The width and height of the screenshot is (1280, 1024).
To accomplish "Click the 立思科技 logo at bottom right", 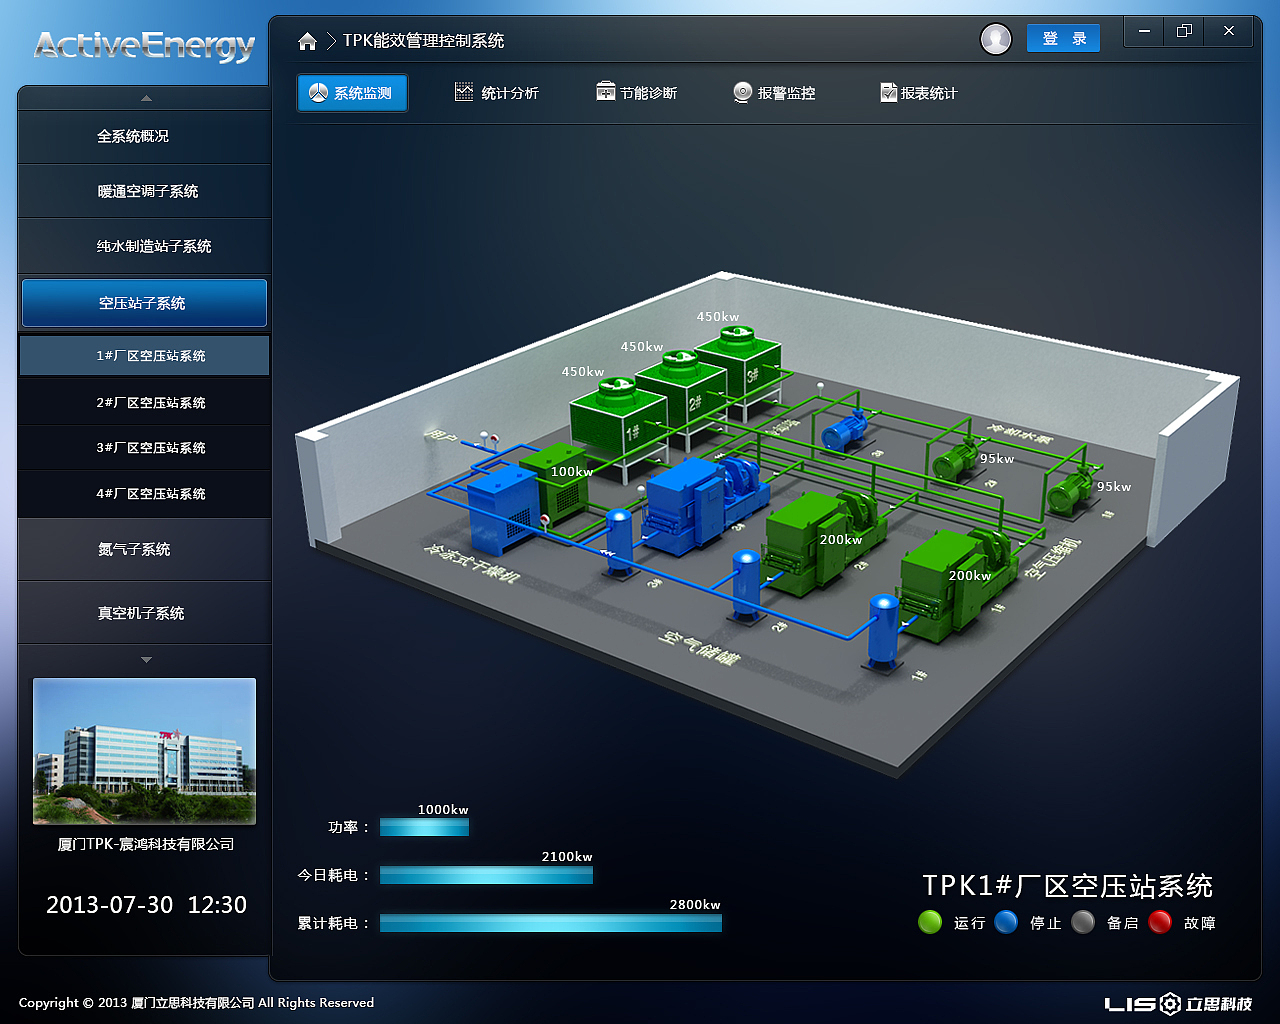I will coord(1178,1003).
